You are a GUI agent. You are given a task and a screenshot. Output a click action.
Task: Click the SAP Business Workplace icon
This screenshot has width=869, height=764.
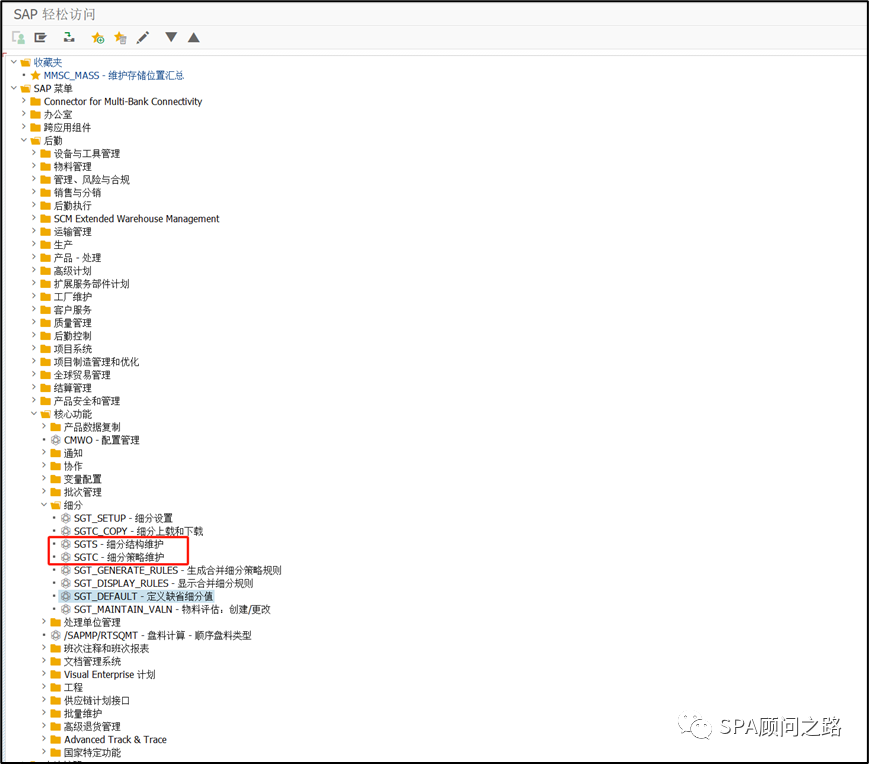point(69,38)
